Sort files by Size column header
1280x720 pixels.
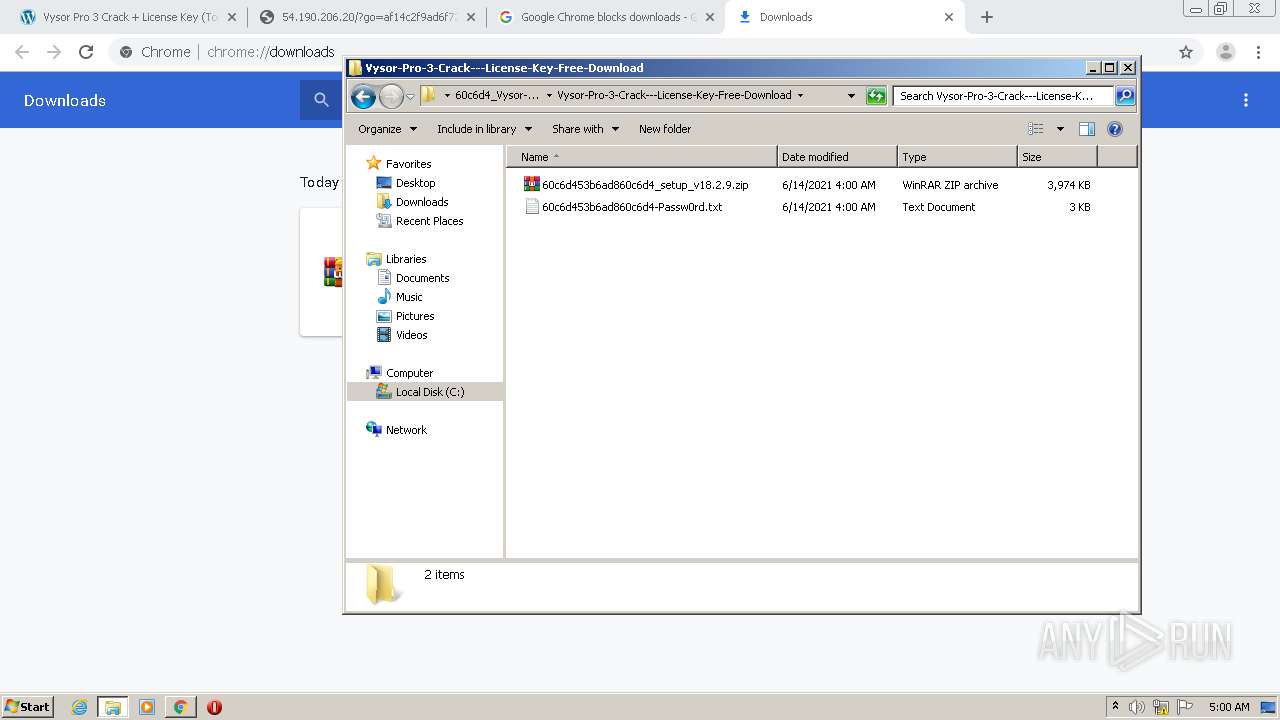point(1057,157)
